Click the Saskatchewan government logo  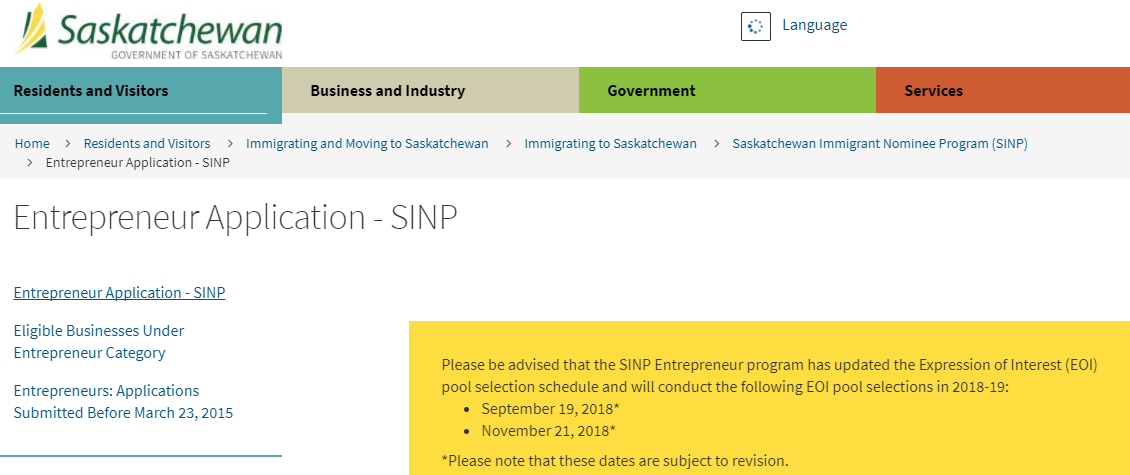tap(148, 32)
